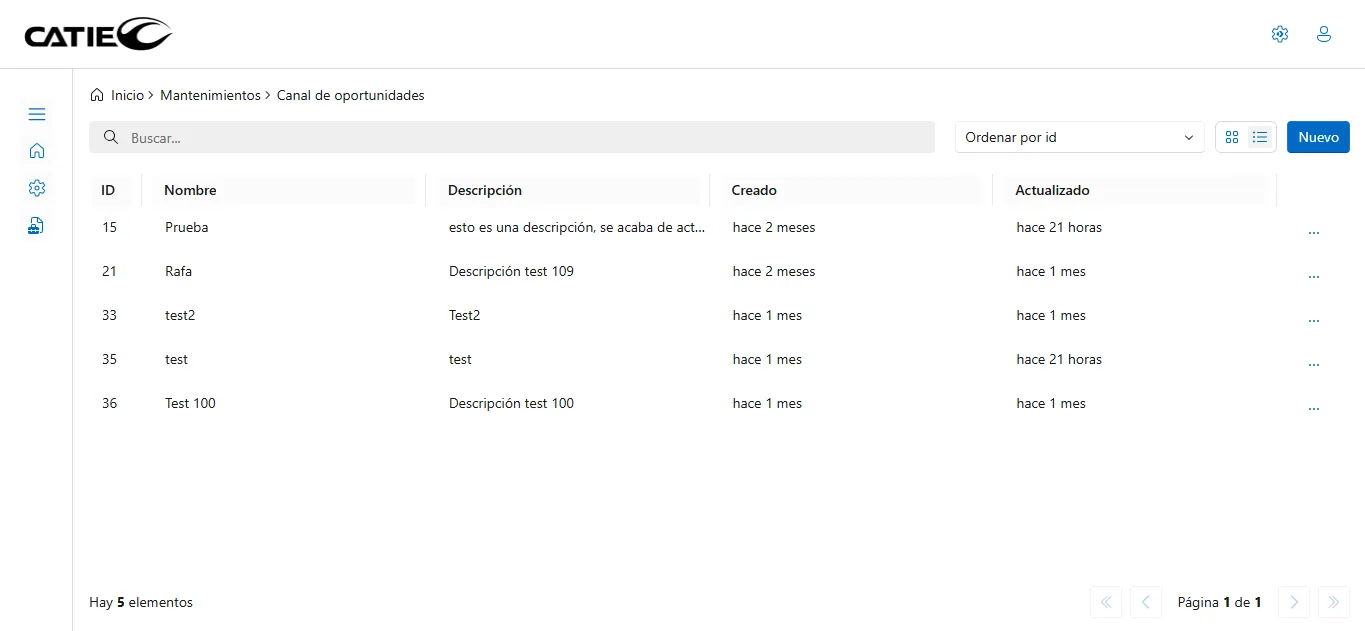The width and height of the screenshot is (1365, 631).
Task: Open the actions menu for the Rafa row
Action: pyautogui.click(x=1313, y=276)
